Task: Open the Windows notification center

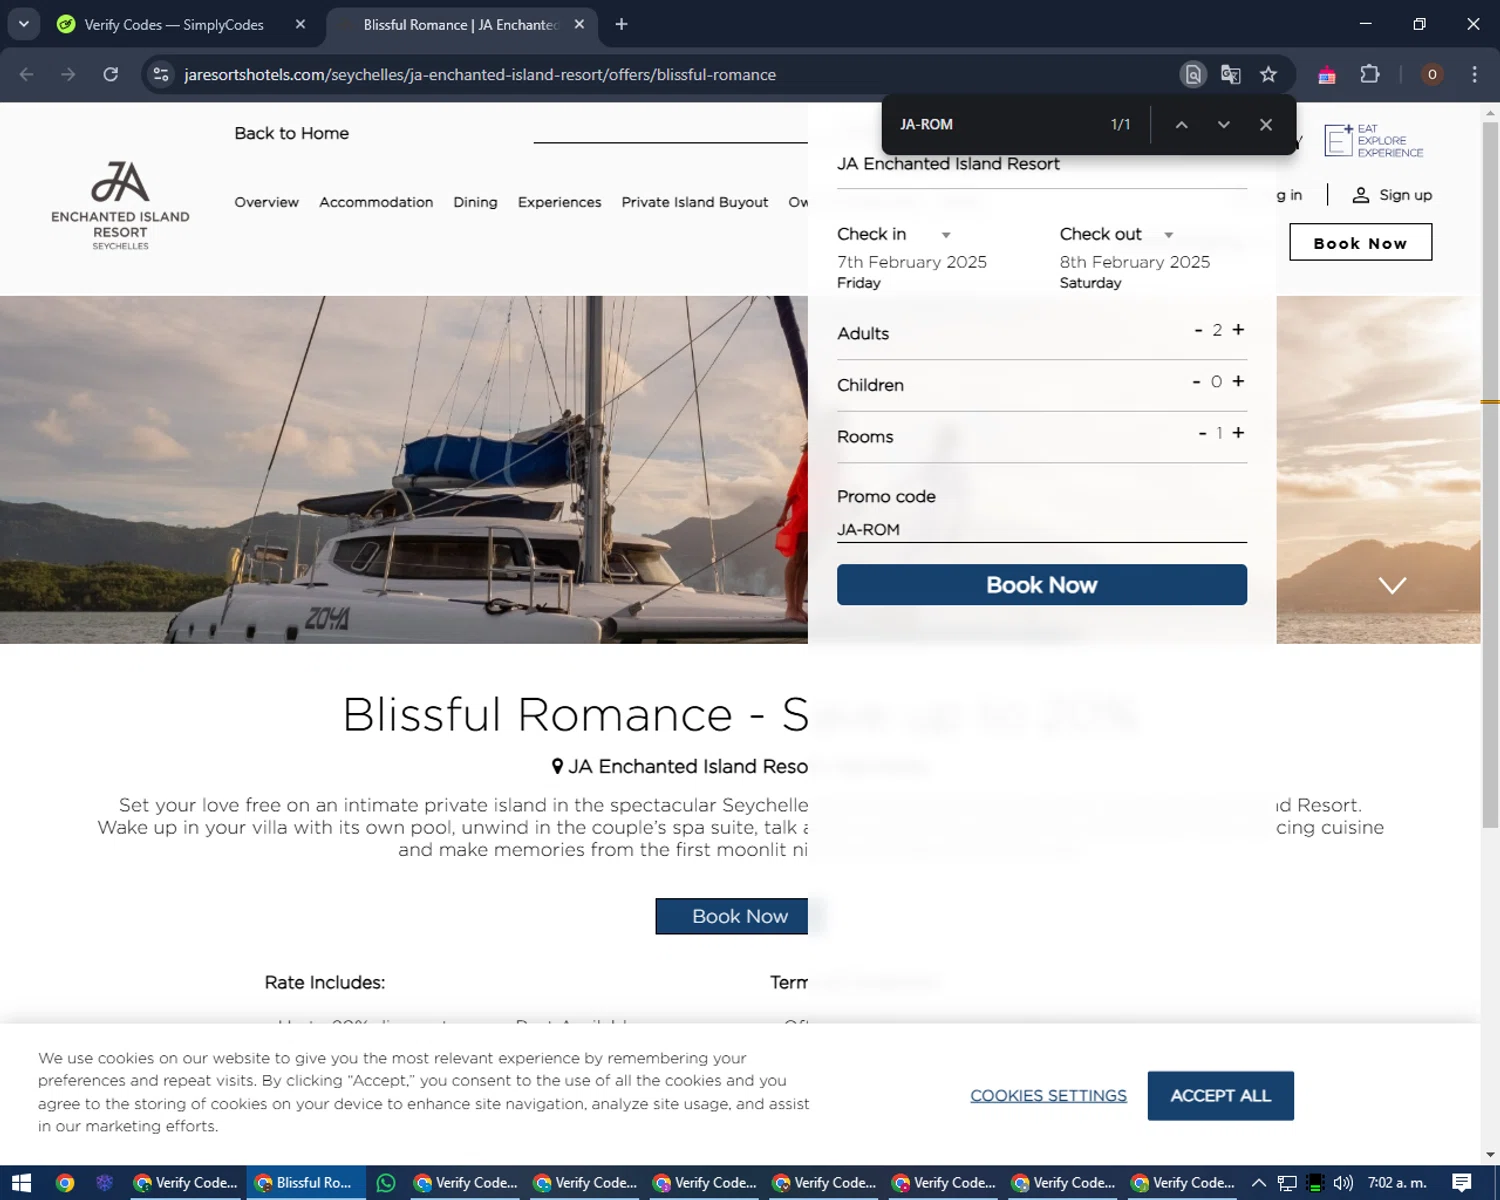Action: click(1462, 1183)
